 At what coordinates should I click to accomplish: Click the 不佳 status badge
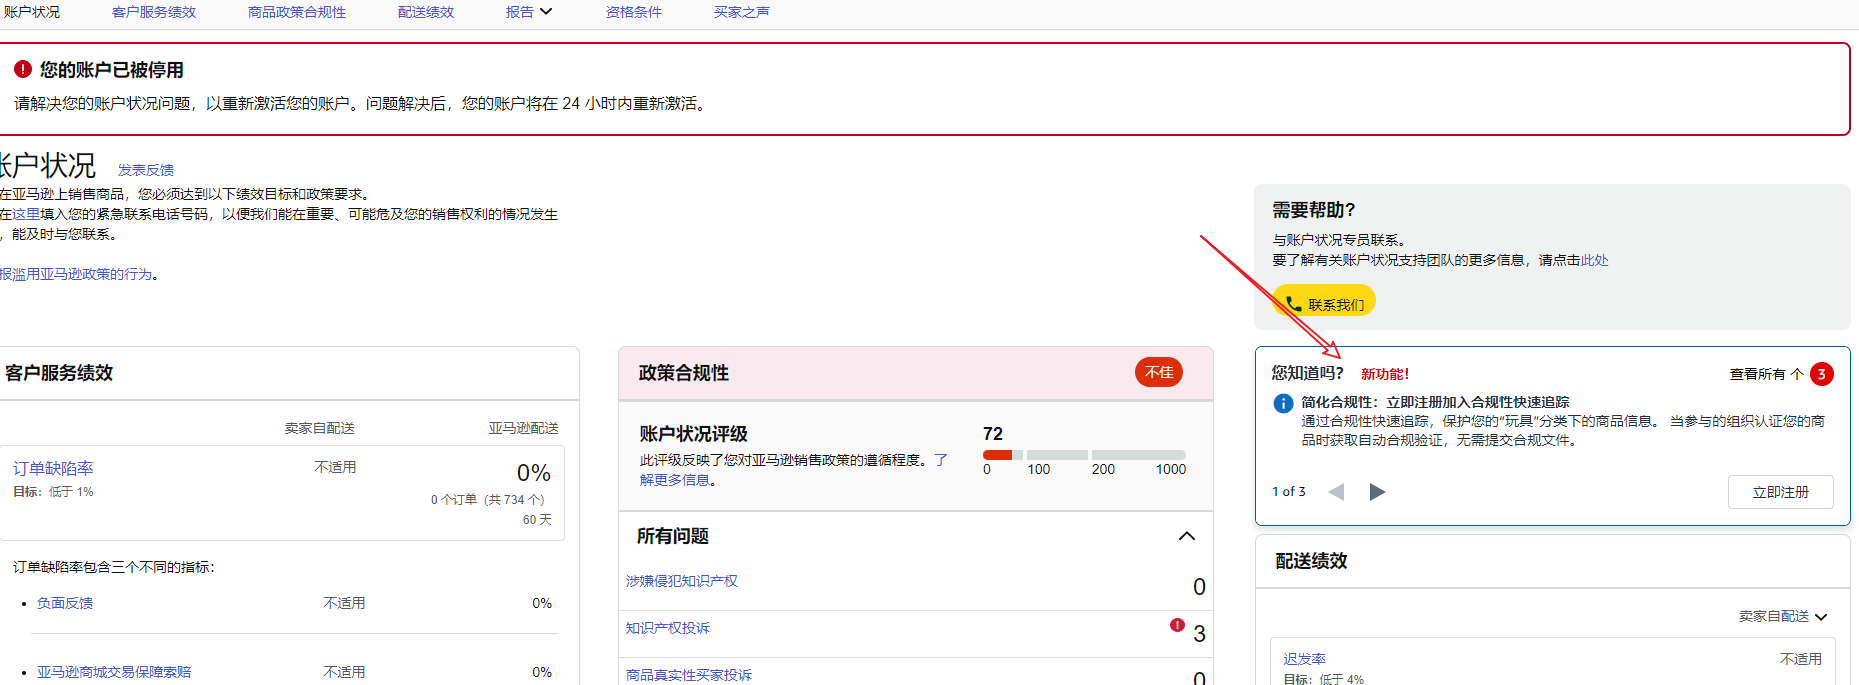[1159, 372]
